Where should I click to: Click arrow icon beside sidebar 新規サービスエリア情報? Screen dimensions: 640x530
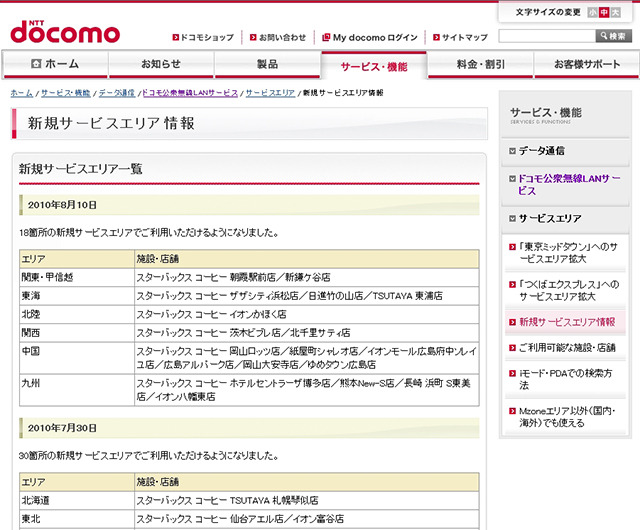tap(512, 323)
